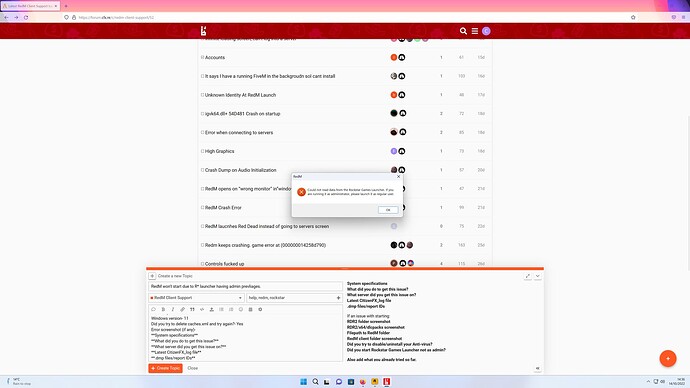Open forum search with the magnifier icon

[x=463, y=31]
